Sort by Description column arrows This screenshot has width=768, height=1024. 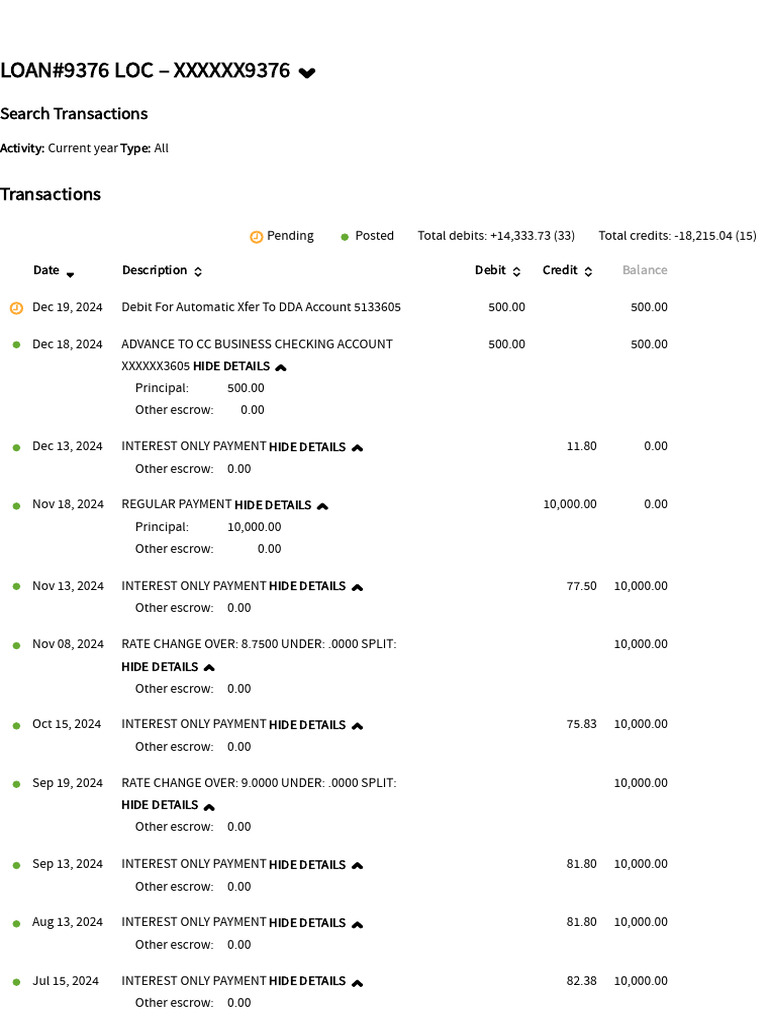[198, 272]
